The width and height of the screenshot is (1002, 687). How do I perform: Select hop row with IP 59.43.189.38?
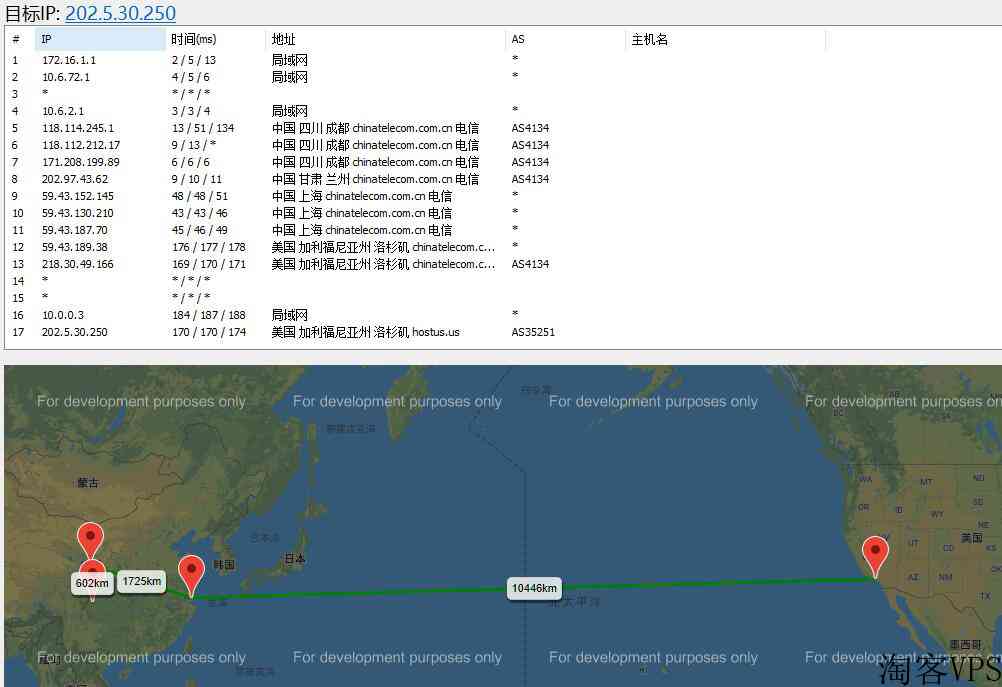(x=75, y=247)
